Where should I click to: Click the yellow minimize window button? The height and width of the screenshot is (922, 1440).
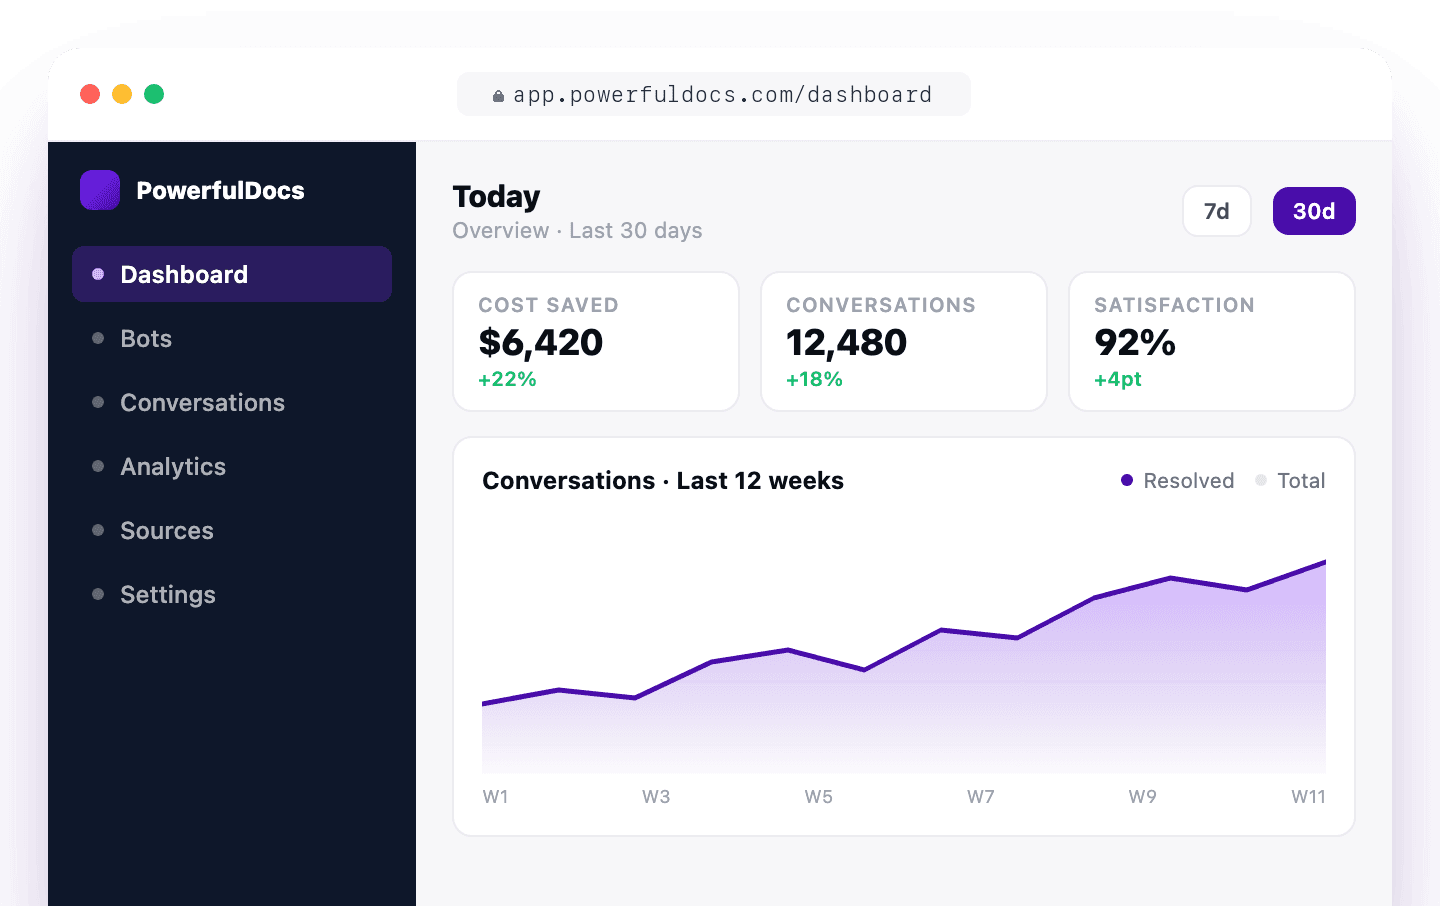point(122,94)
